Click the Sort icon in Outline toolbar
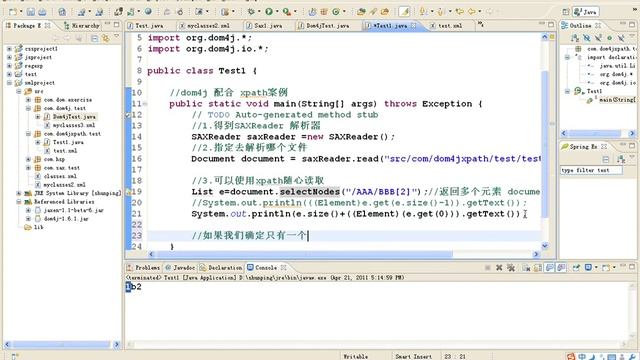This screenshot has height=360, width=640. [575, 38]
